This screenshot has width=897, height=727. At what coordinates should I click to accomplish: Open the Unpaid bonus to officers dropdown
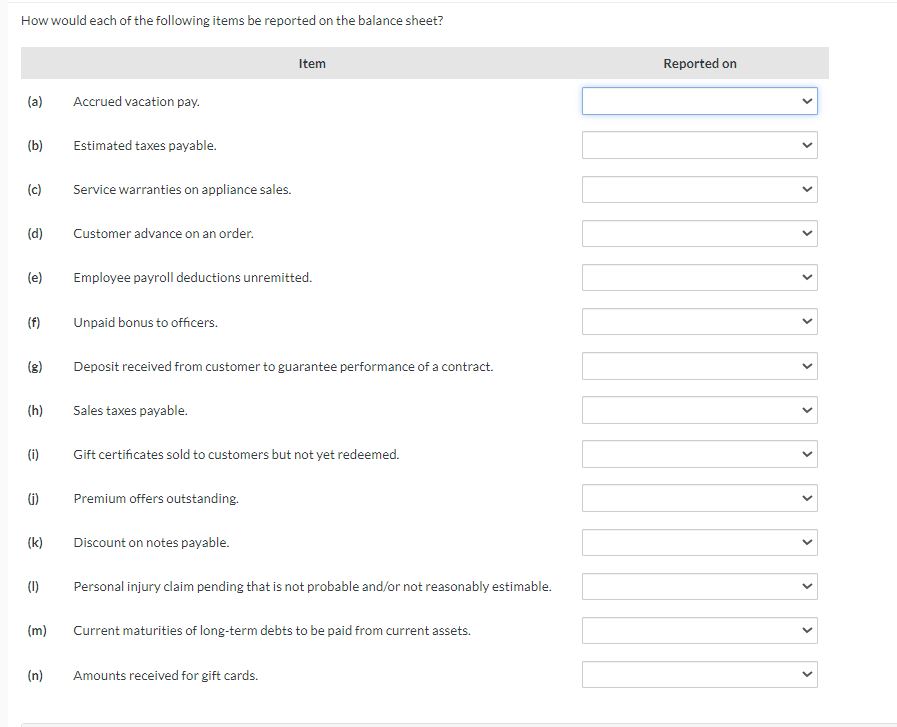698,321
